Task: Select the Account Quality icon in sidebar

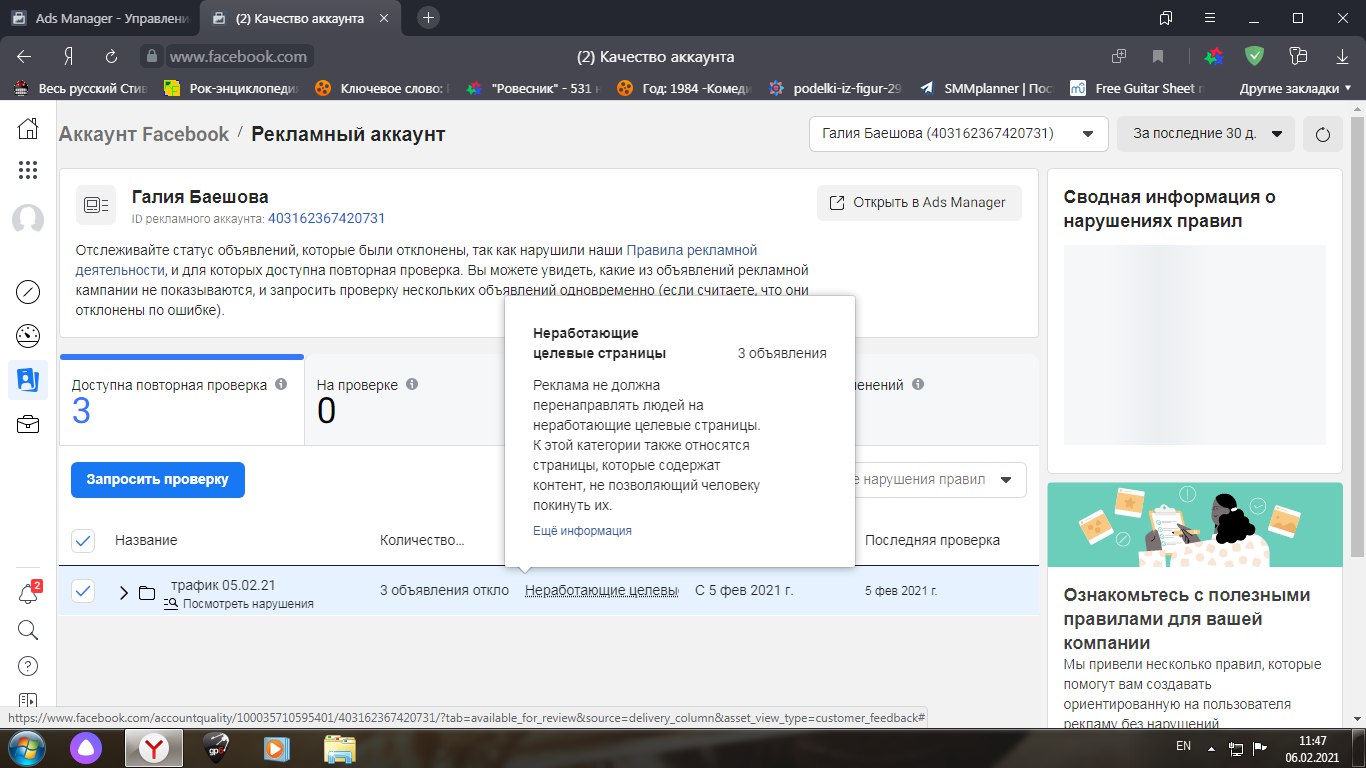Action: (28, 380)
